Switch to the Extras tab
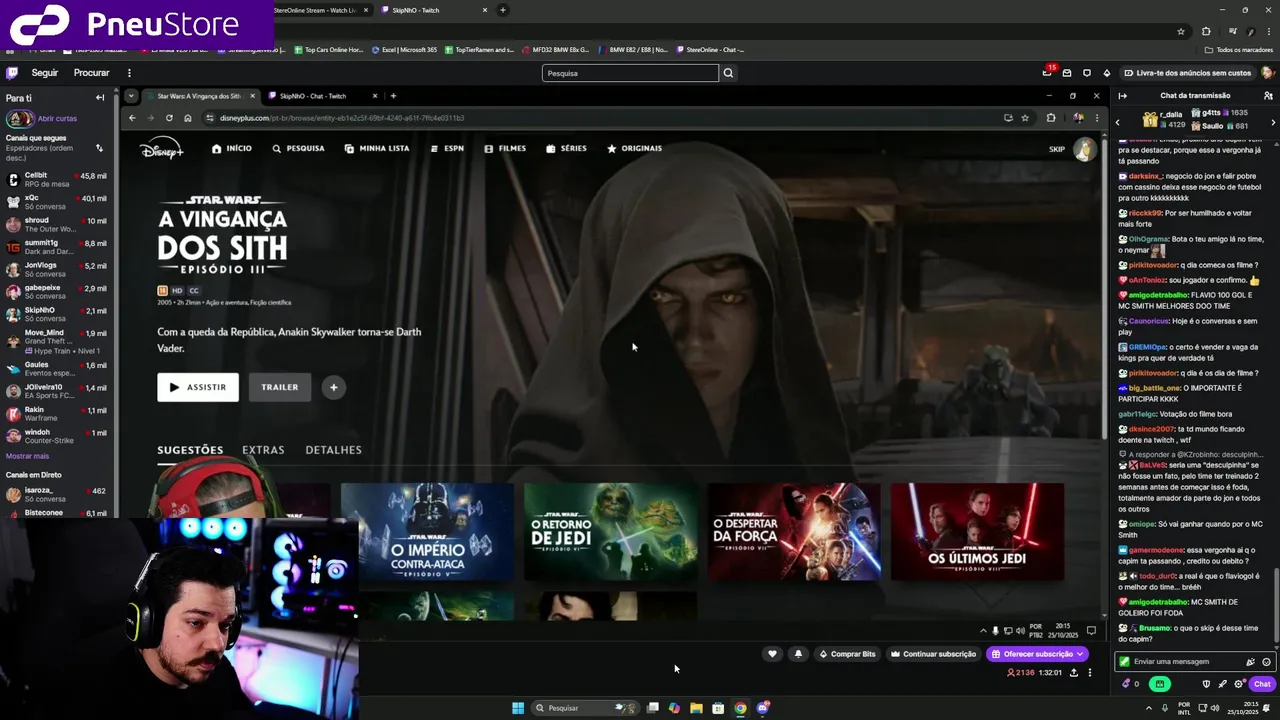 coord(263,450)
